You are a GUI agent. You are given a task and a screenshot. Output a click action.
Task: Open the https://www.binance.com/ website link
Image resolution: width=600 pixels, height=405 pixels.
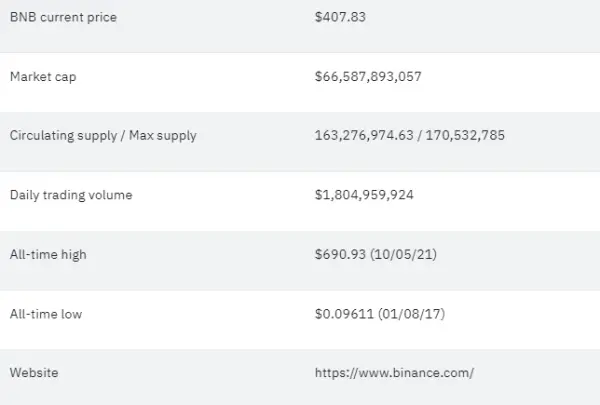395,373
